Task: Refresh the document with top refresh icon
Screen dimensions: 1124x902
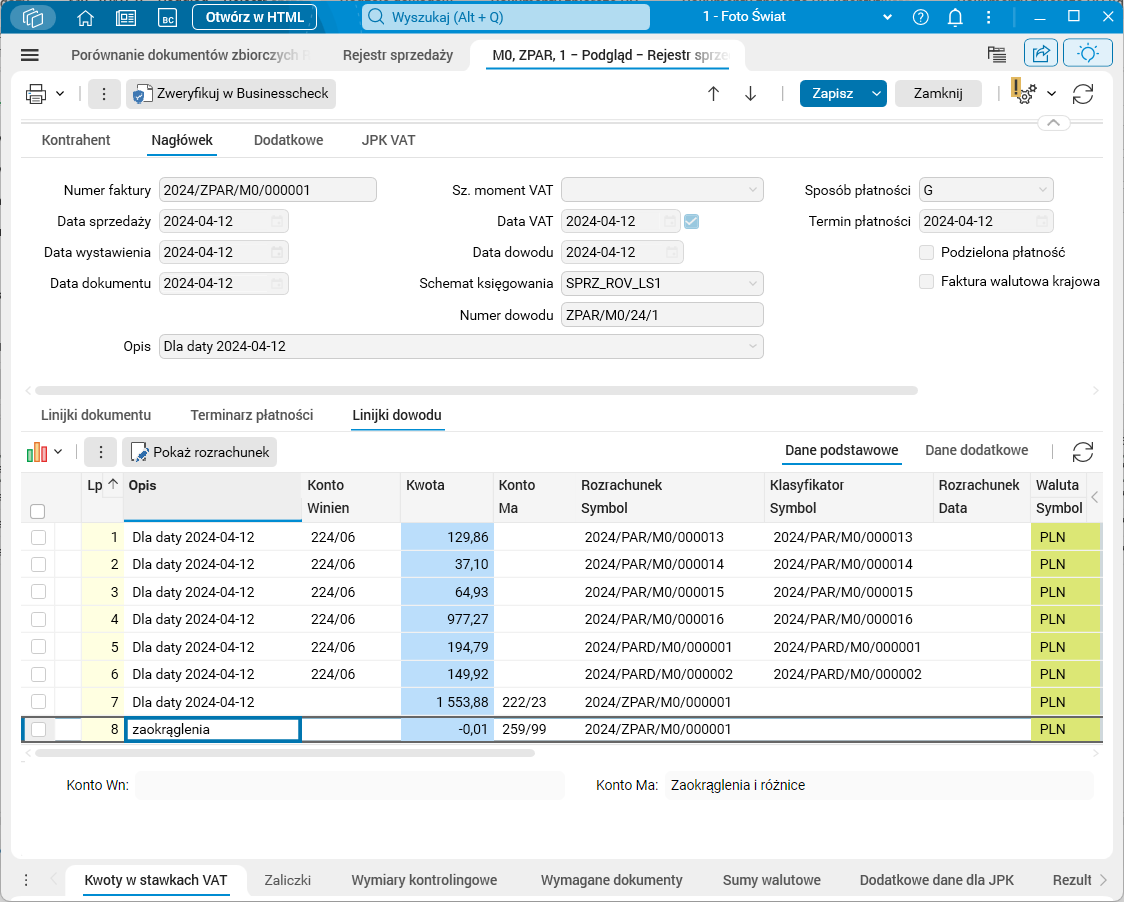Action: click(x=1082, y=94)
